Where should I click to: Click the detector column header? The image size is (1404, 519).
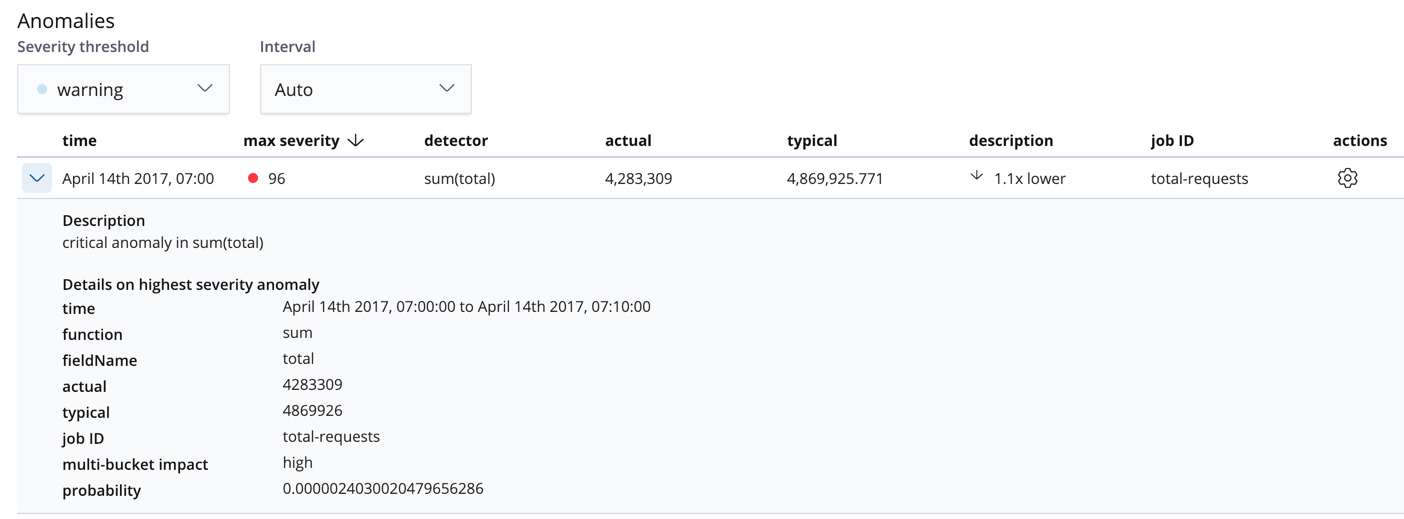pos(456,141)
